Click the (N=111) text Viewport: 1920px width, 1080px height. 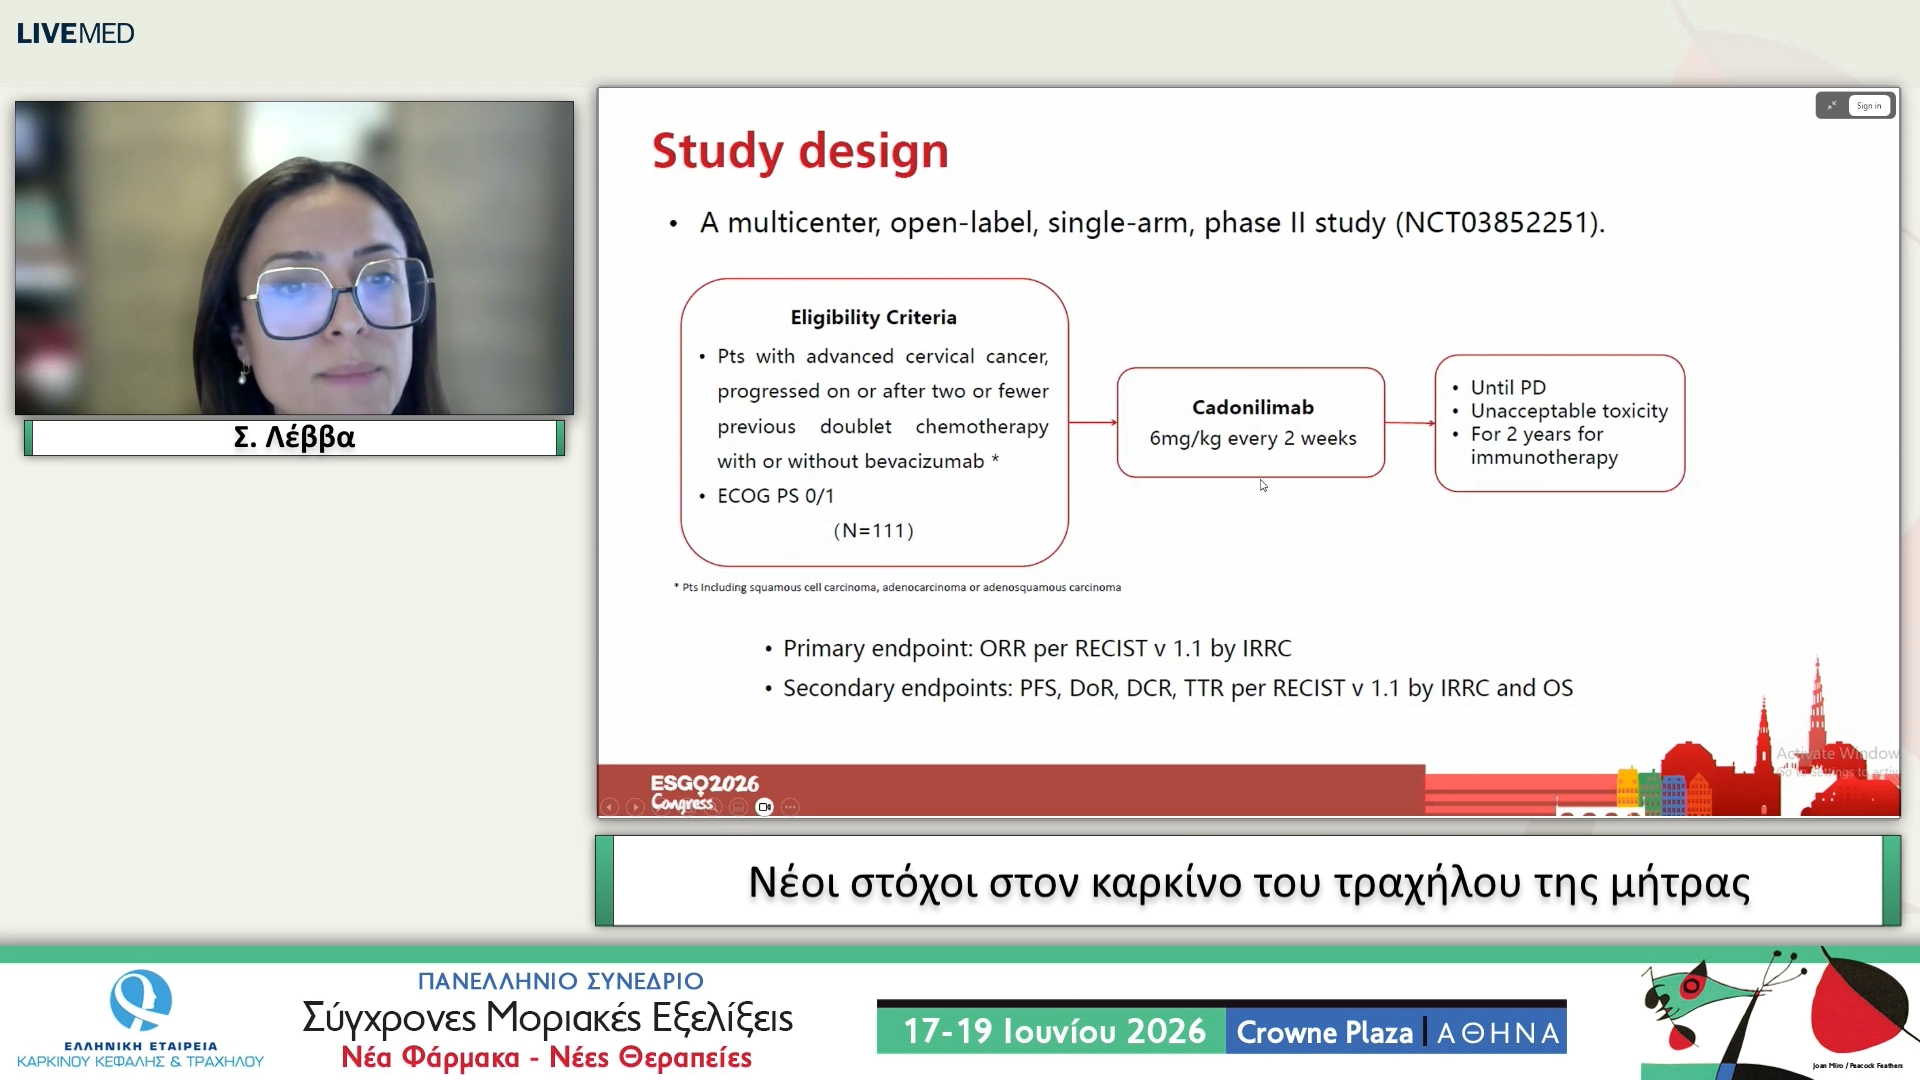(x=873, y=530)
